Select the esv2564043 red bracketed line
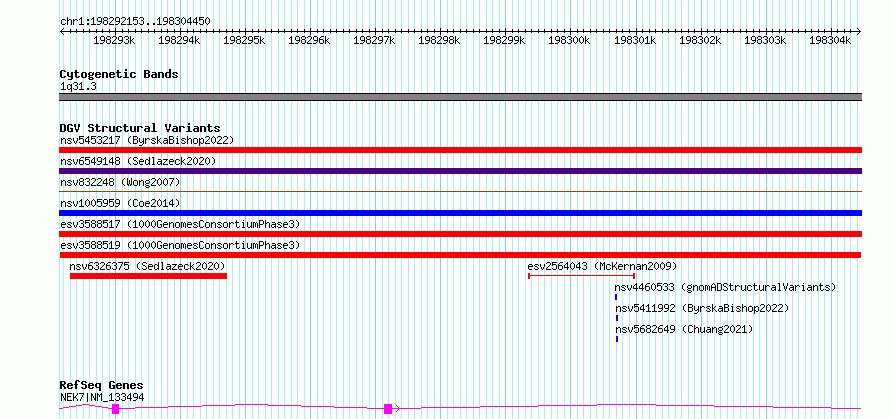The width and height of the screenshot is (890, 419). (582, 276)
